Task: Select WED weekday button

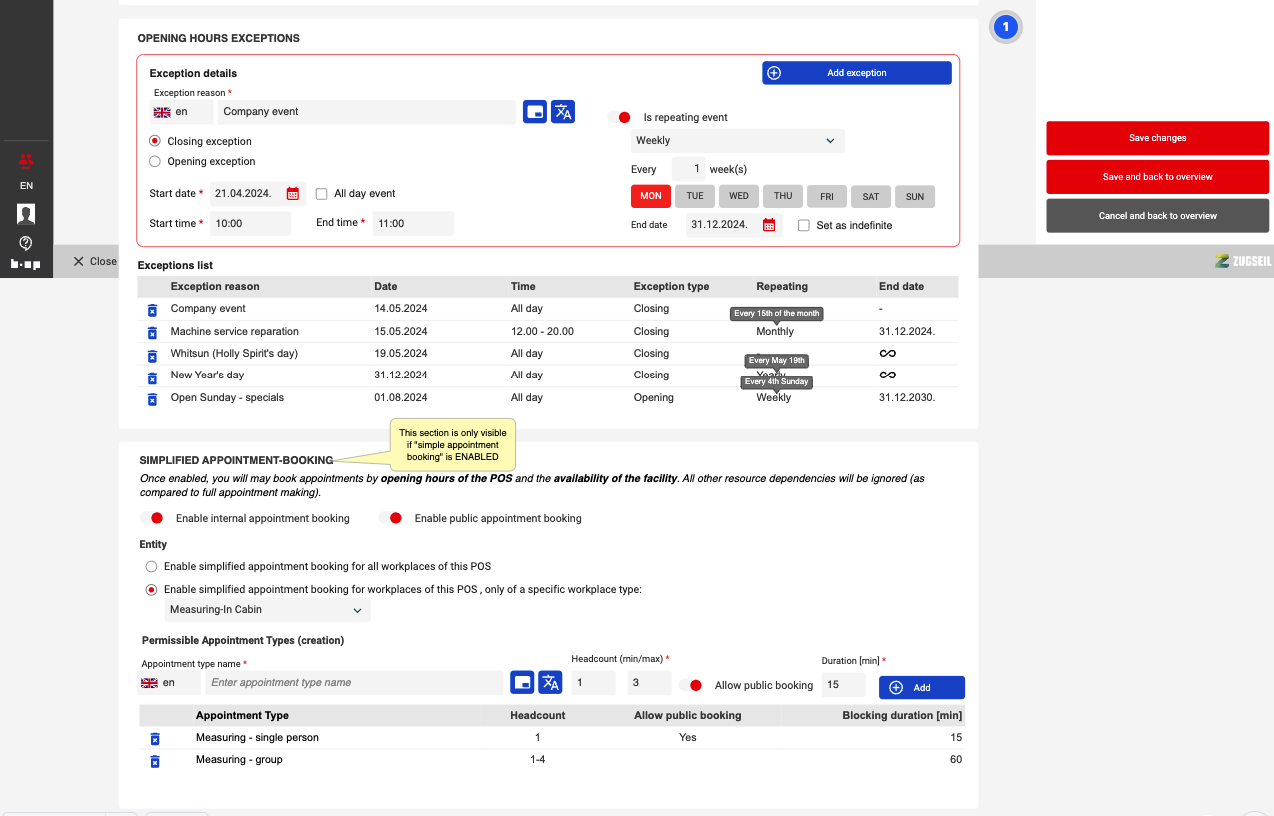Action: pyautogui.click(x=739, y=197)
